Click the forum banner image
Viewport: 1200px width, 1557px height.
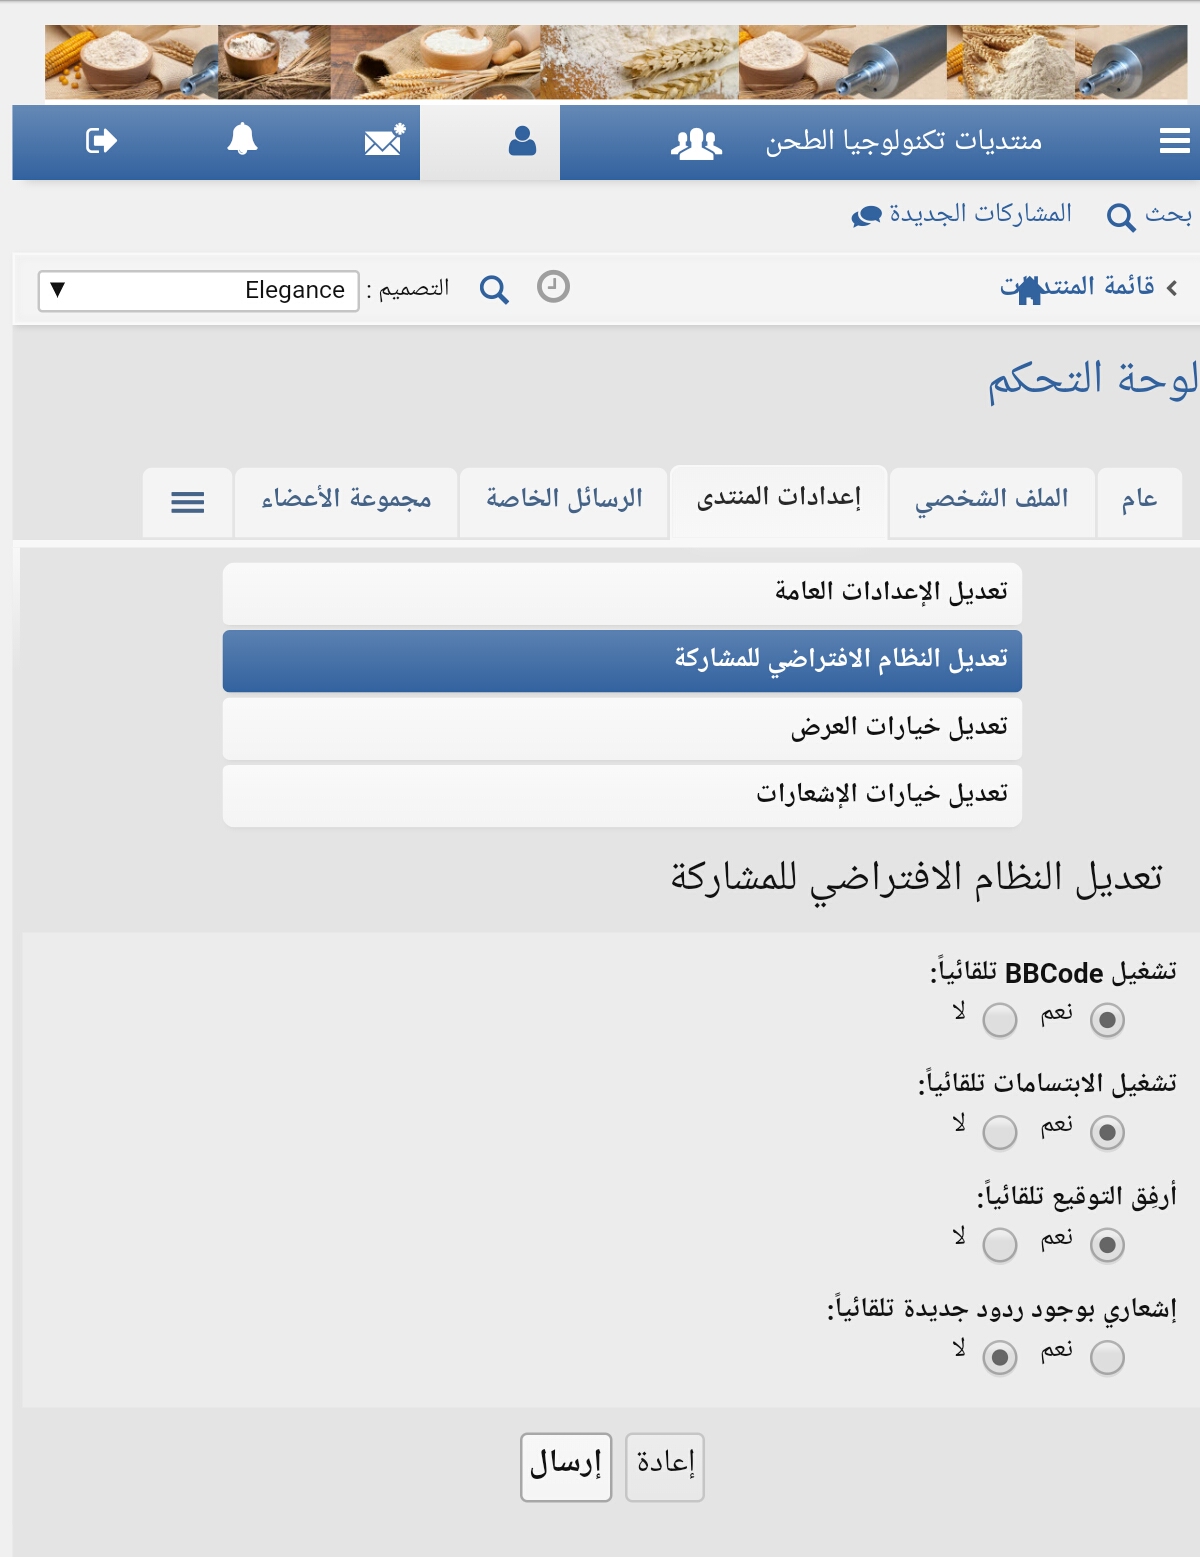click(x=615, y=62)
